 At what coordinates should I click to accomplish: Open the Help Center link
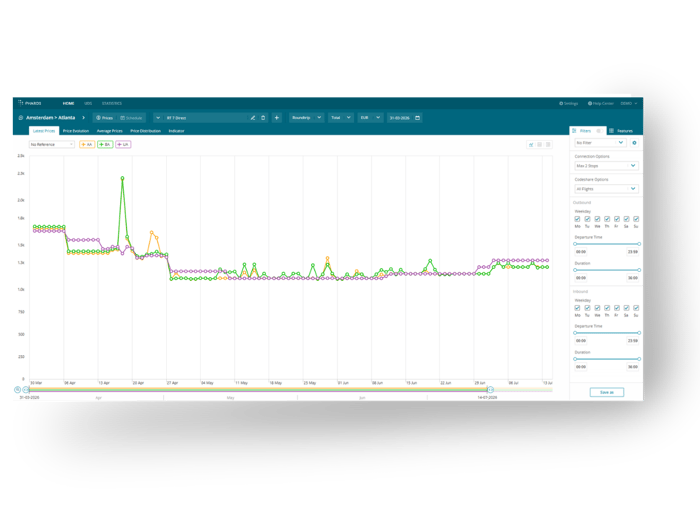(x=601, y=104)
